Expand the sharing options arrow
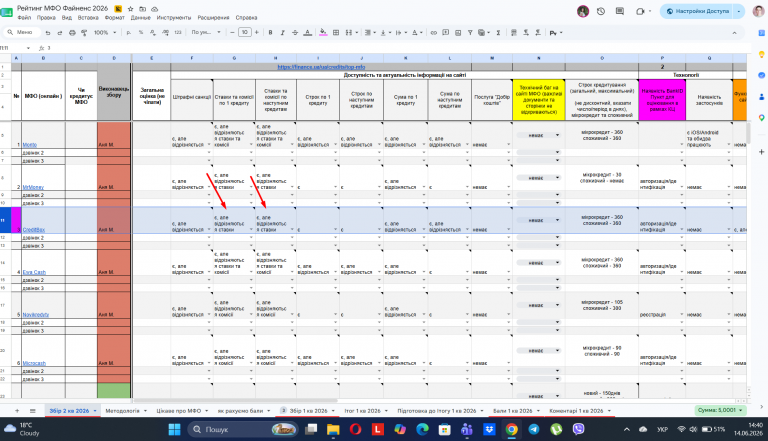 [739, 11]
